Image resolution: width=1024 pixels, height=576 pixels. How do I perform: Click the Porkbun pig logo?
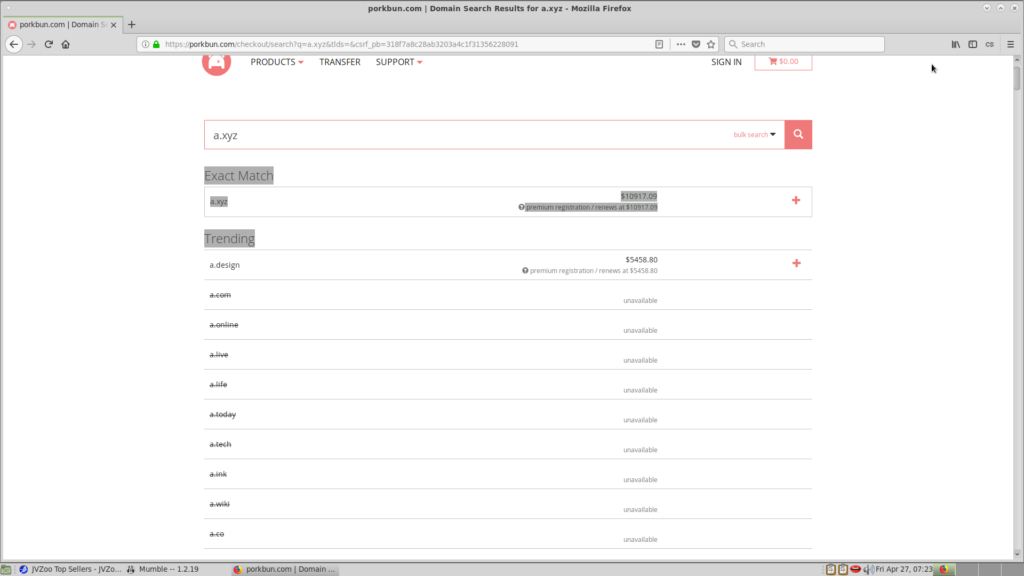click(x=216, y=65)
